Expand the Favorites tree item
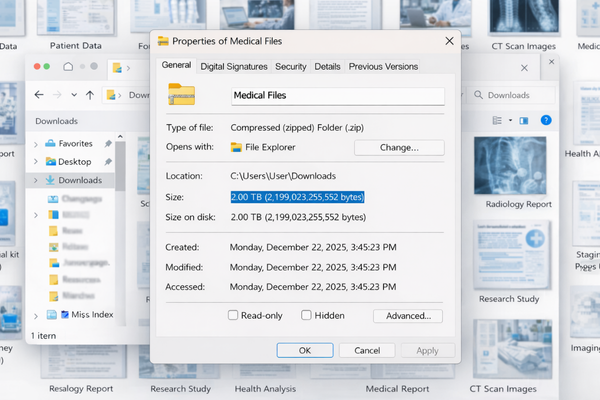The width and height of the screenshot is (600, 400). [37, 143]
